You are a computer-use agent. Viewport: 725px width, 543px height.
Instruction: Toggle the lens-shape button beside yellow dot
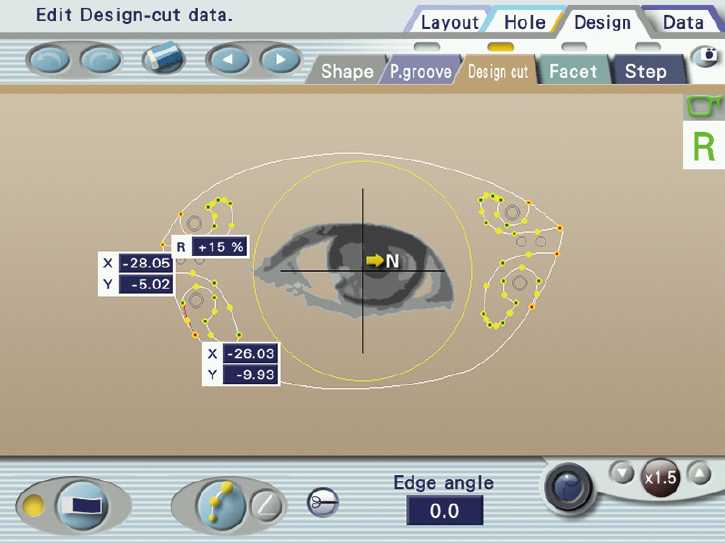(x=82, y=506)
